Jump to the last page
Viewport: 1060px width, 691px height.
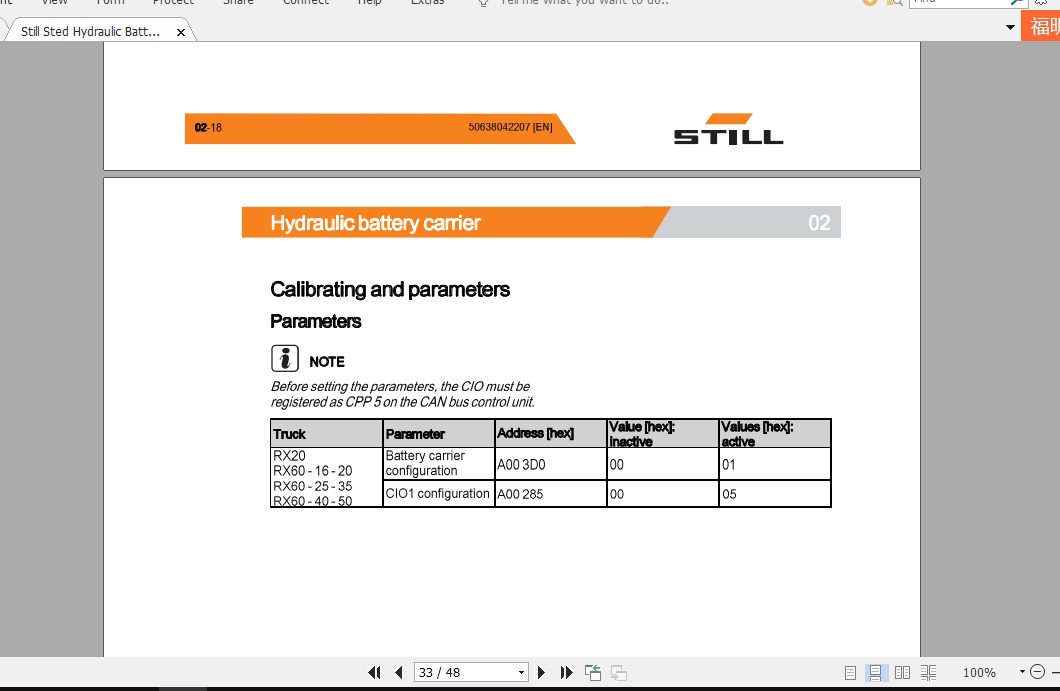click(x=567, y=672)
